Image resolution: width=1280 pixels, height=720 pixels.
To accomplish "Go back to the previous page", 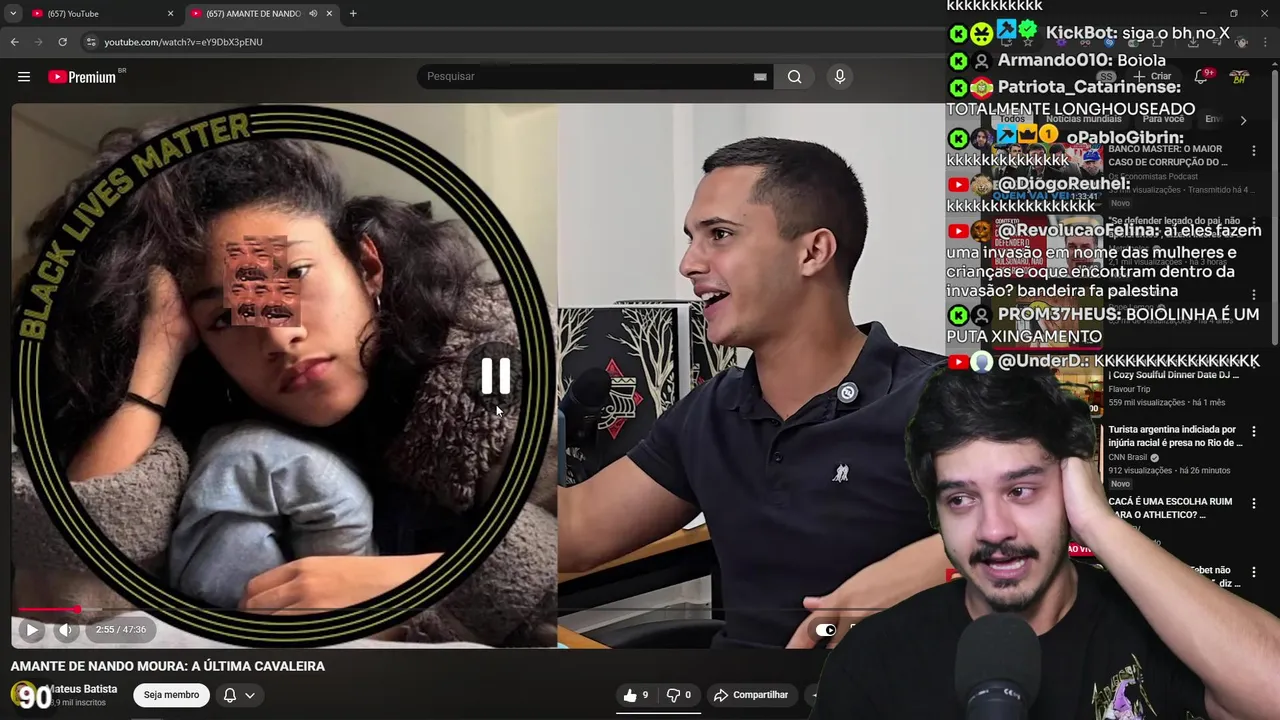I will [14, 42].
